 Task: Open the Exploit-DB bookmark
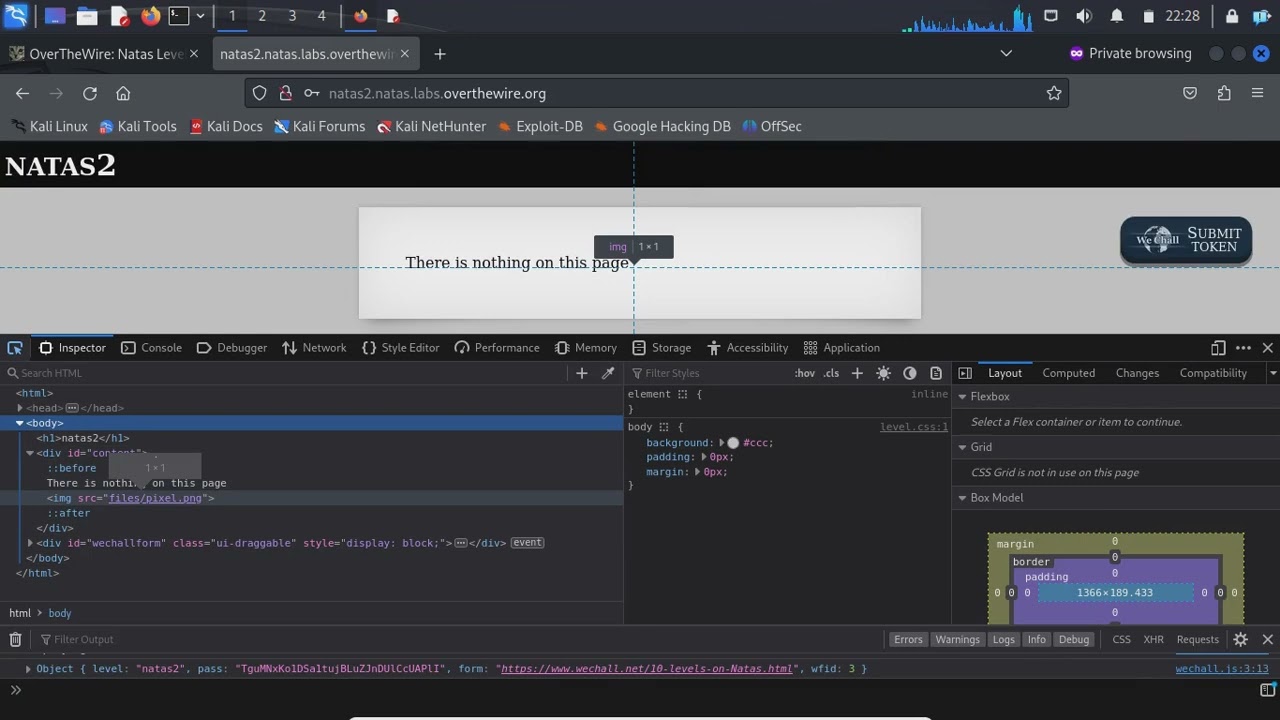coord(540,126)
